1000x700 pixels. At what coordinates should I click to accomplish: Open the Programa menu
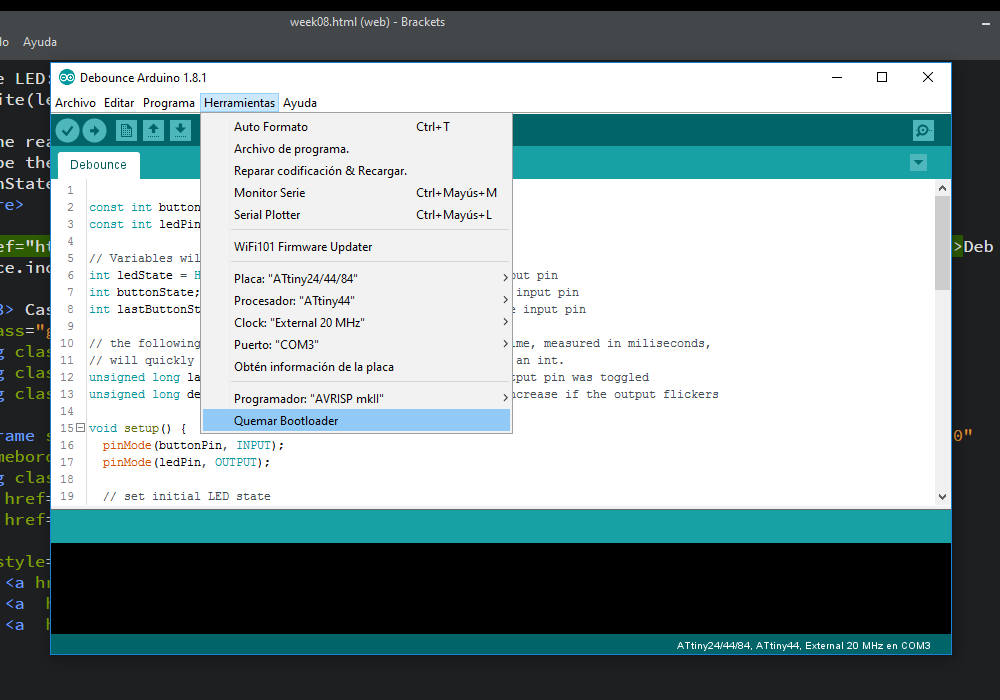point(168,103)
